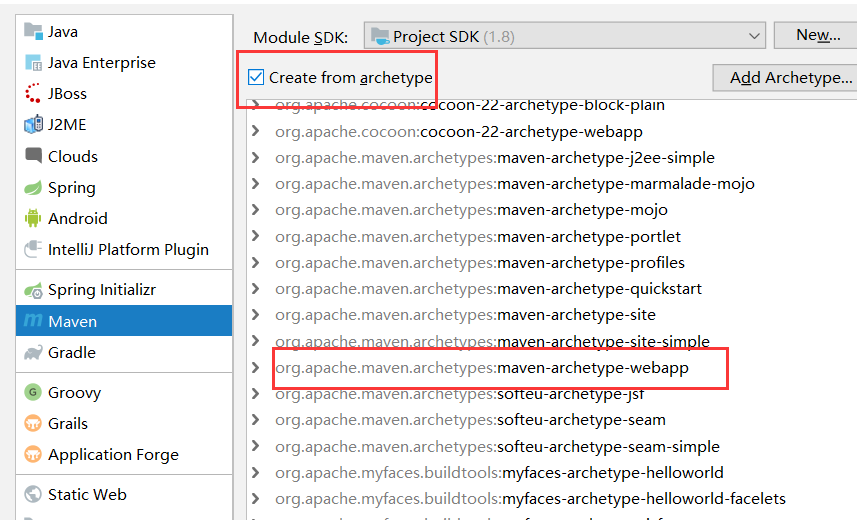This screenshot has width=857, height=520.
Task: Expand maven-archetype-webapp entry
Action: coord(255,367)
